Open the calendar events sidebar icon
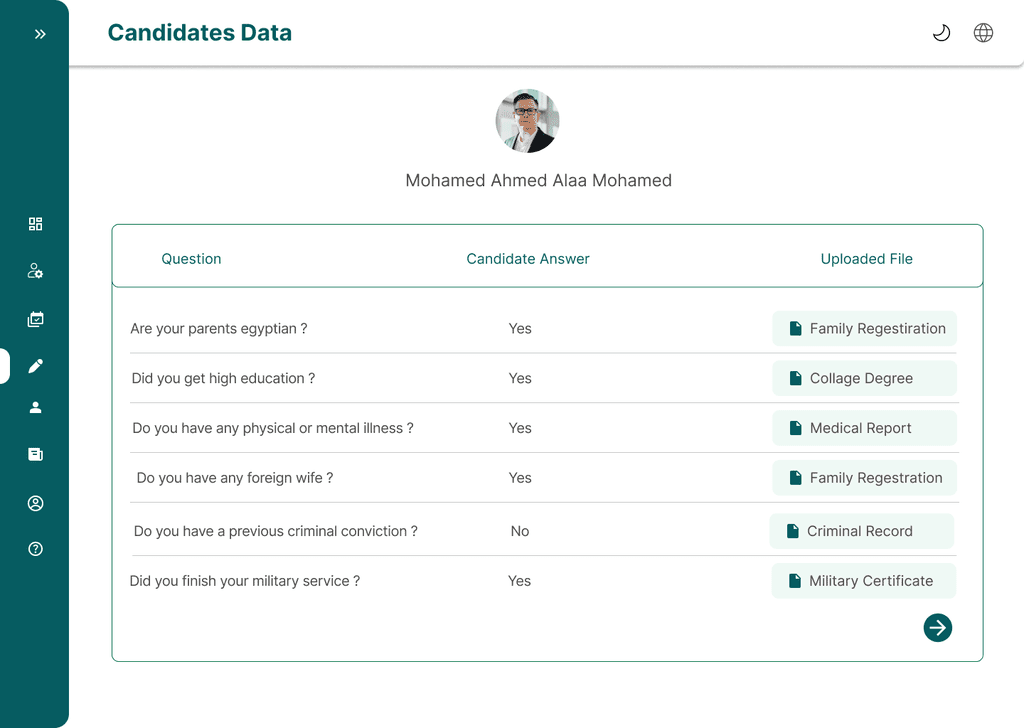1024x728 pixels. 36,320
